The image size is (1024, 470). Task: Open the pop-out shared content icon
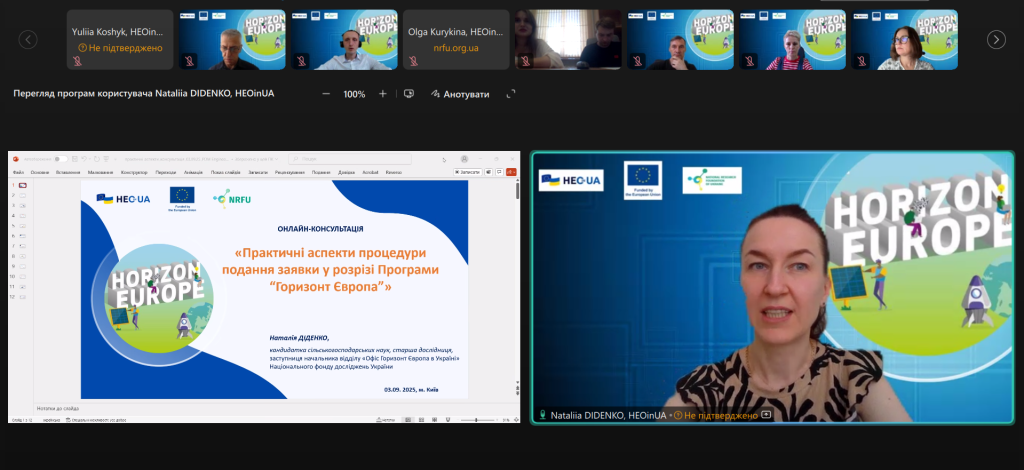tap(409, 94)
